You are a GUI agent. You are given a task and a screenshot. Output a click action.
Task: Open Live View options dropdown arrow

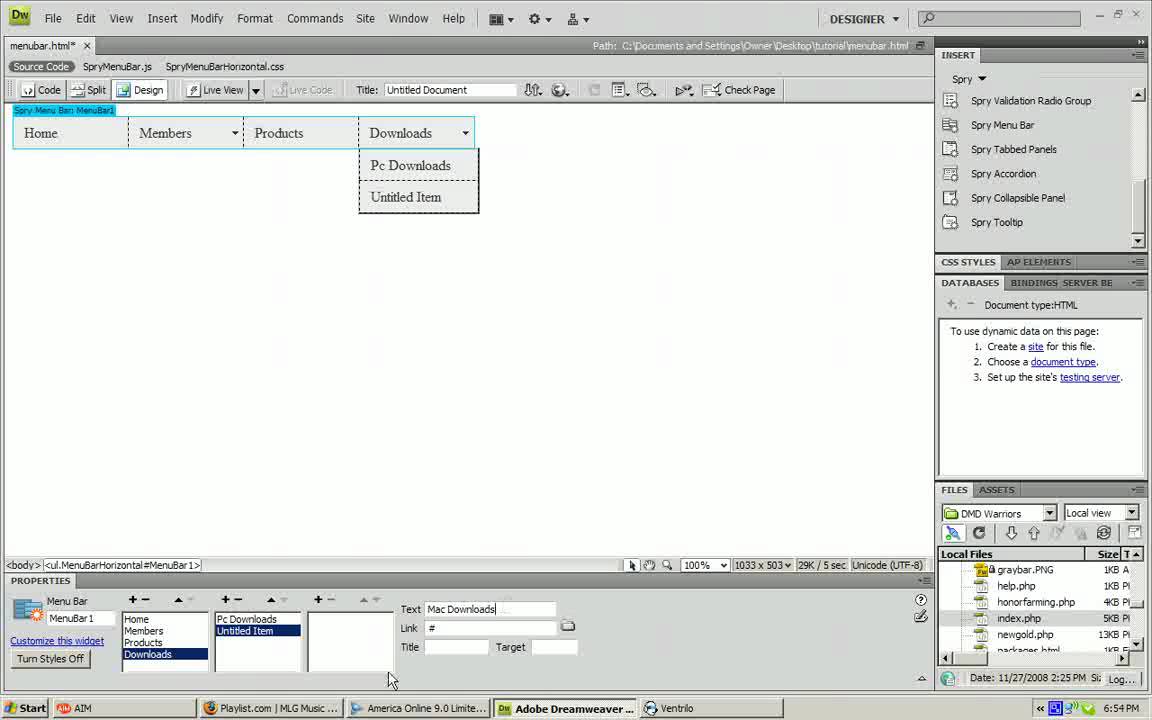click(x=256, y=90)
